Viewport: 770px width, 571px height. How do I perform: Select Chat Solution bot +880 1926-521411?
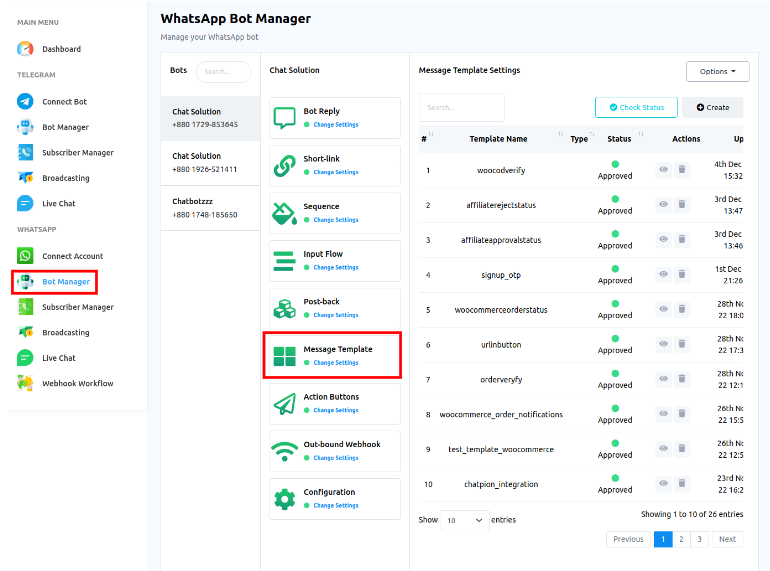pyautogui.click(x=210, y=163)
